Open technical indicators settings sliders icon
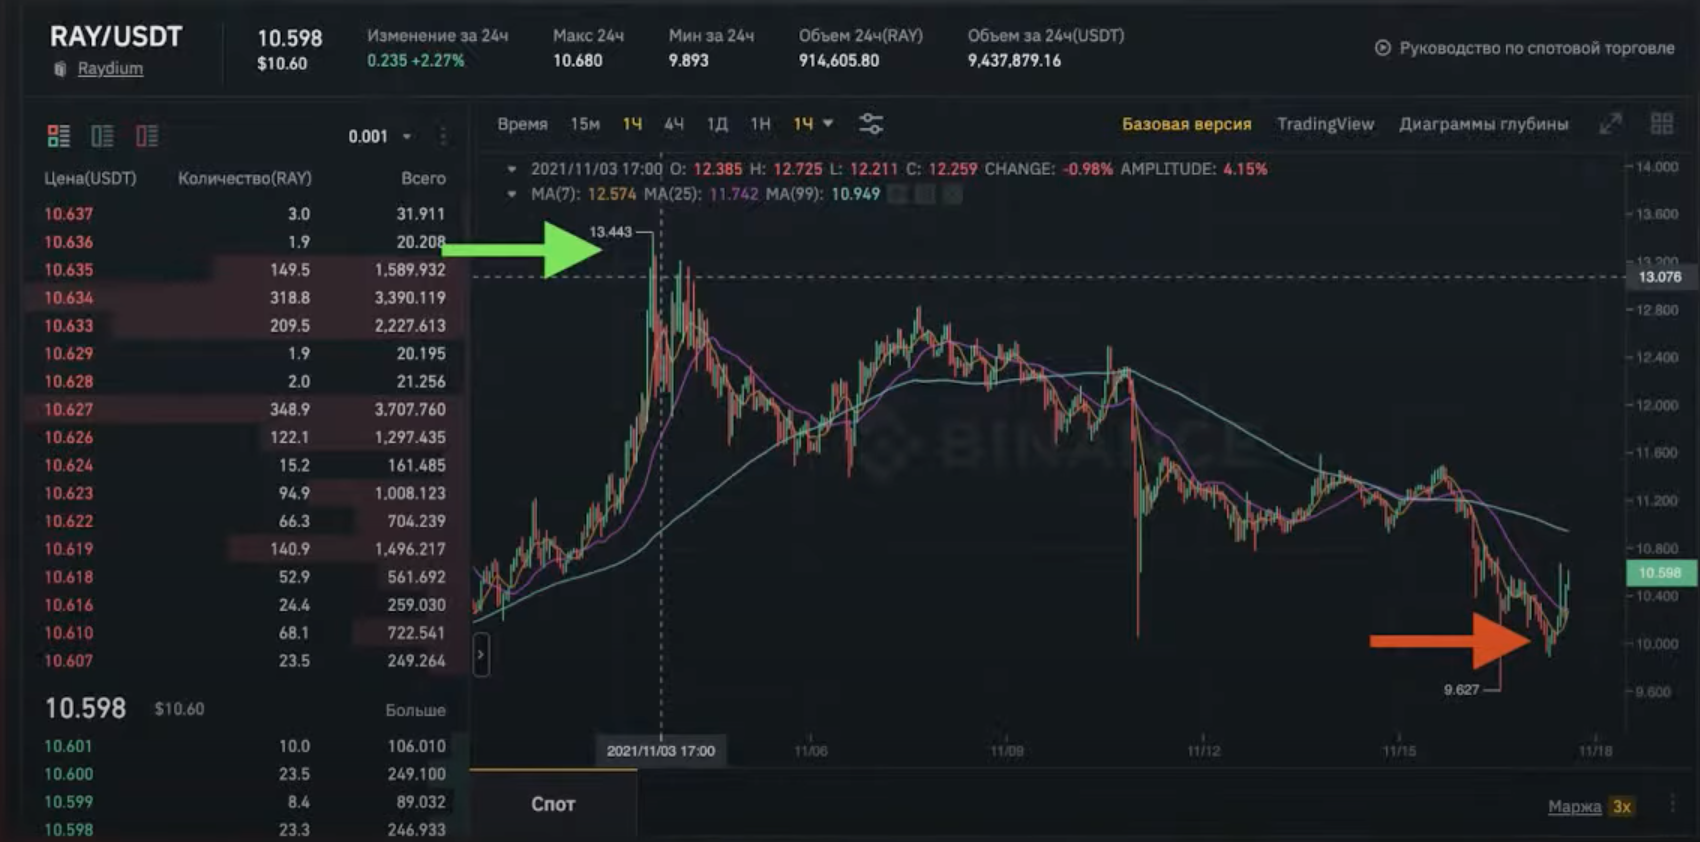This screenshot has width=1700, height=842. (x=871, y=124)
